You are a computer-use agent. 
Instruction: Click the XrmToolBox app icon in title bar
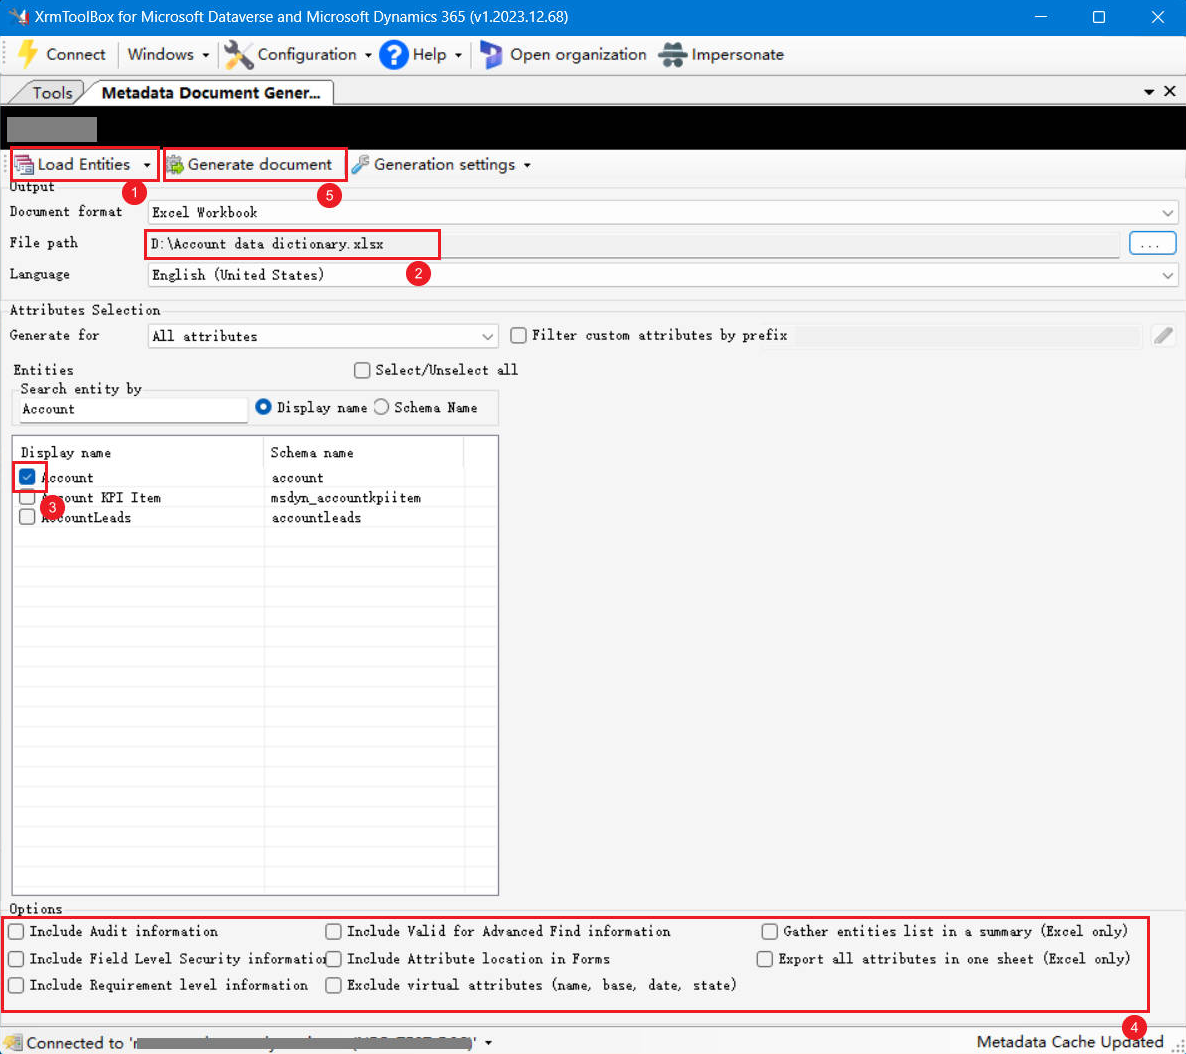pyautogui.click(x=18, y=17)
